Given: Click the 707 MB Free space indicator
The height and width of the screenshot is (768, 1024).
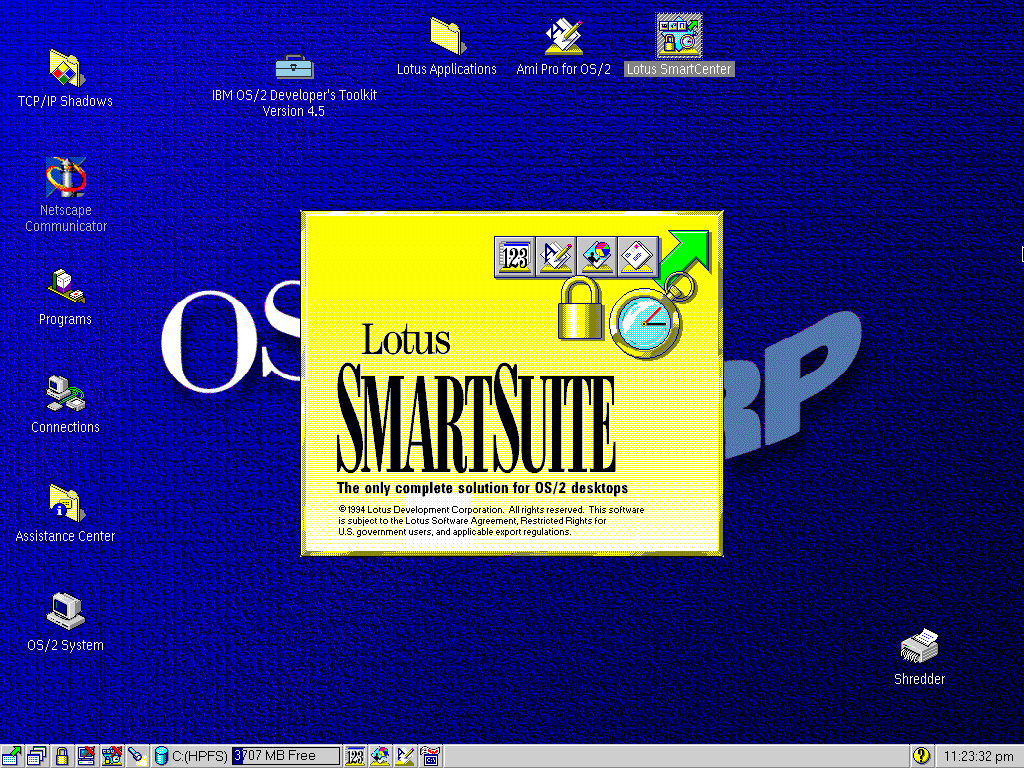Looking at the screenshot, I should click(286, 756).
